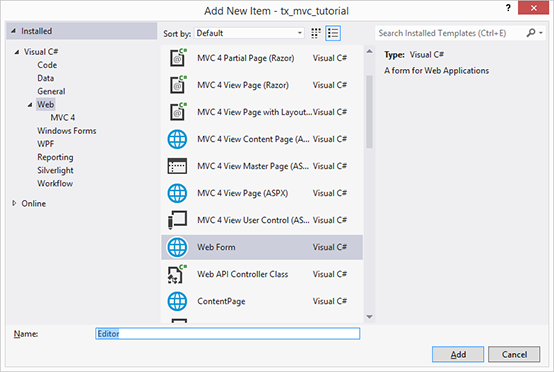Open the search options dropdown arrow
554x372 pixels.
[541, 33]
